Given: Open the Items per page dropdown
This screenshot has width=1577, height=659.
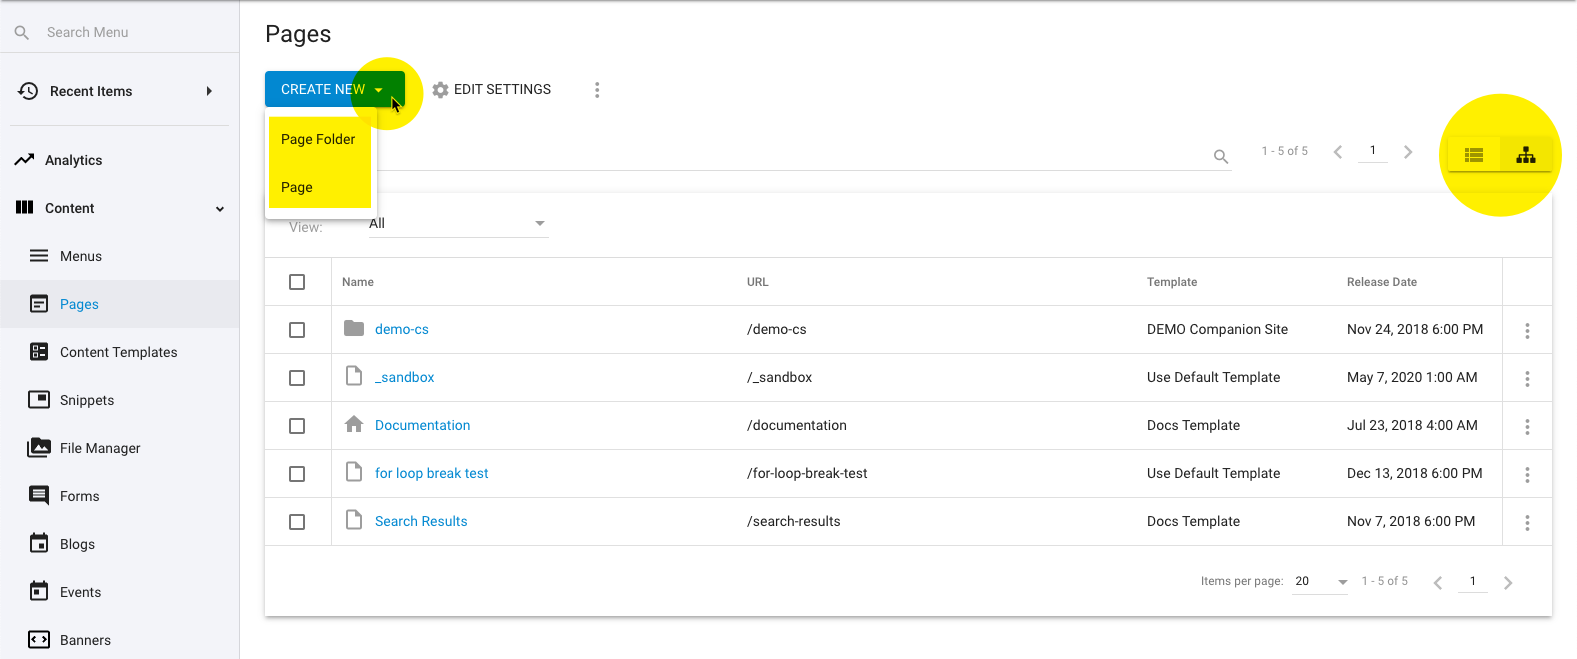Looking at the screenshot, I should pyautogui.click(x=1320, y=581).
